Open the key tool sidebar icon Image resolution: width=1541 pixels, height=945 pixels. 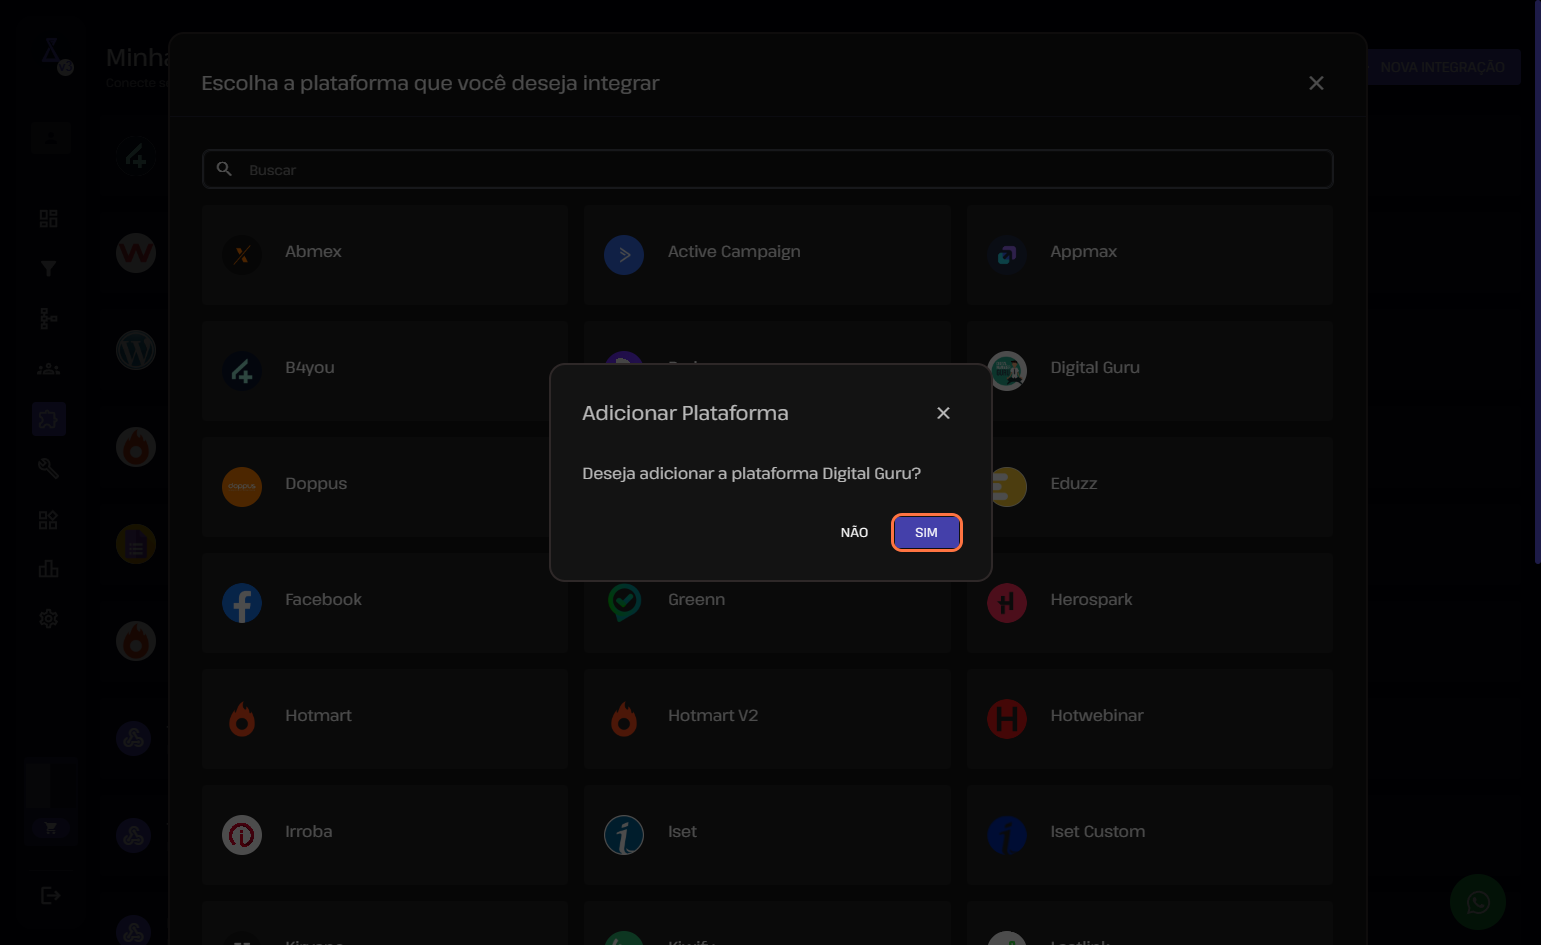click(48, 468)
